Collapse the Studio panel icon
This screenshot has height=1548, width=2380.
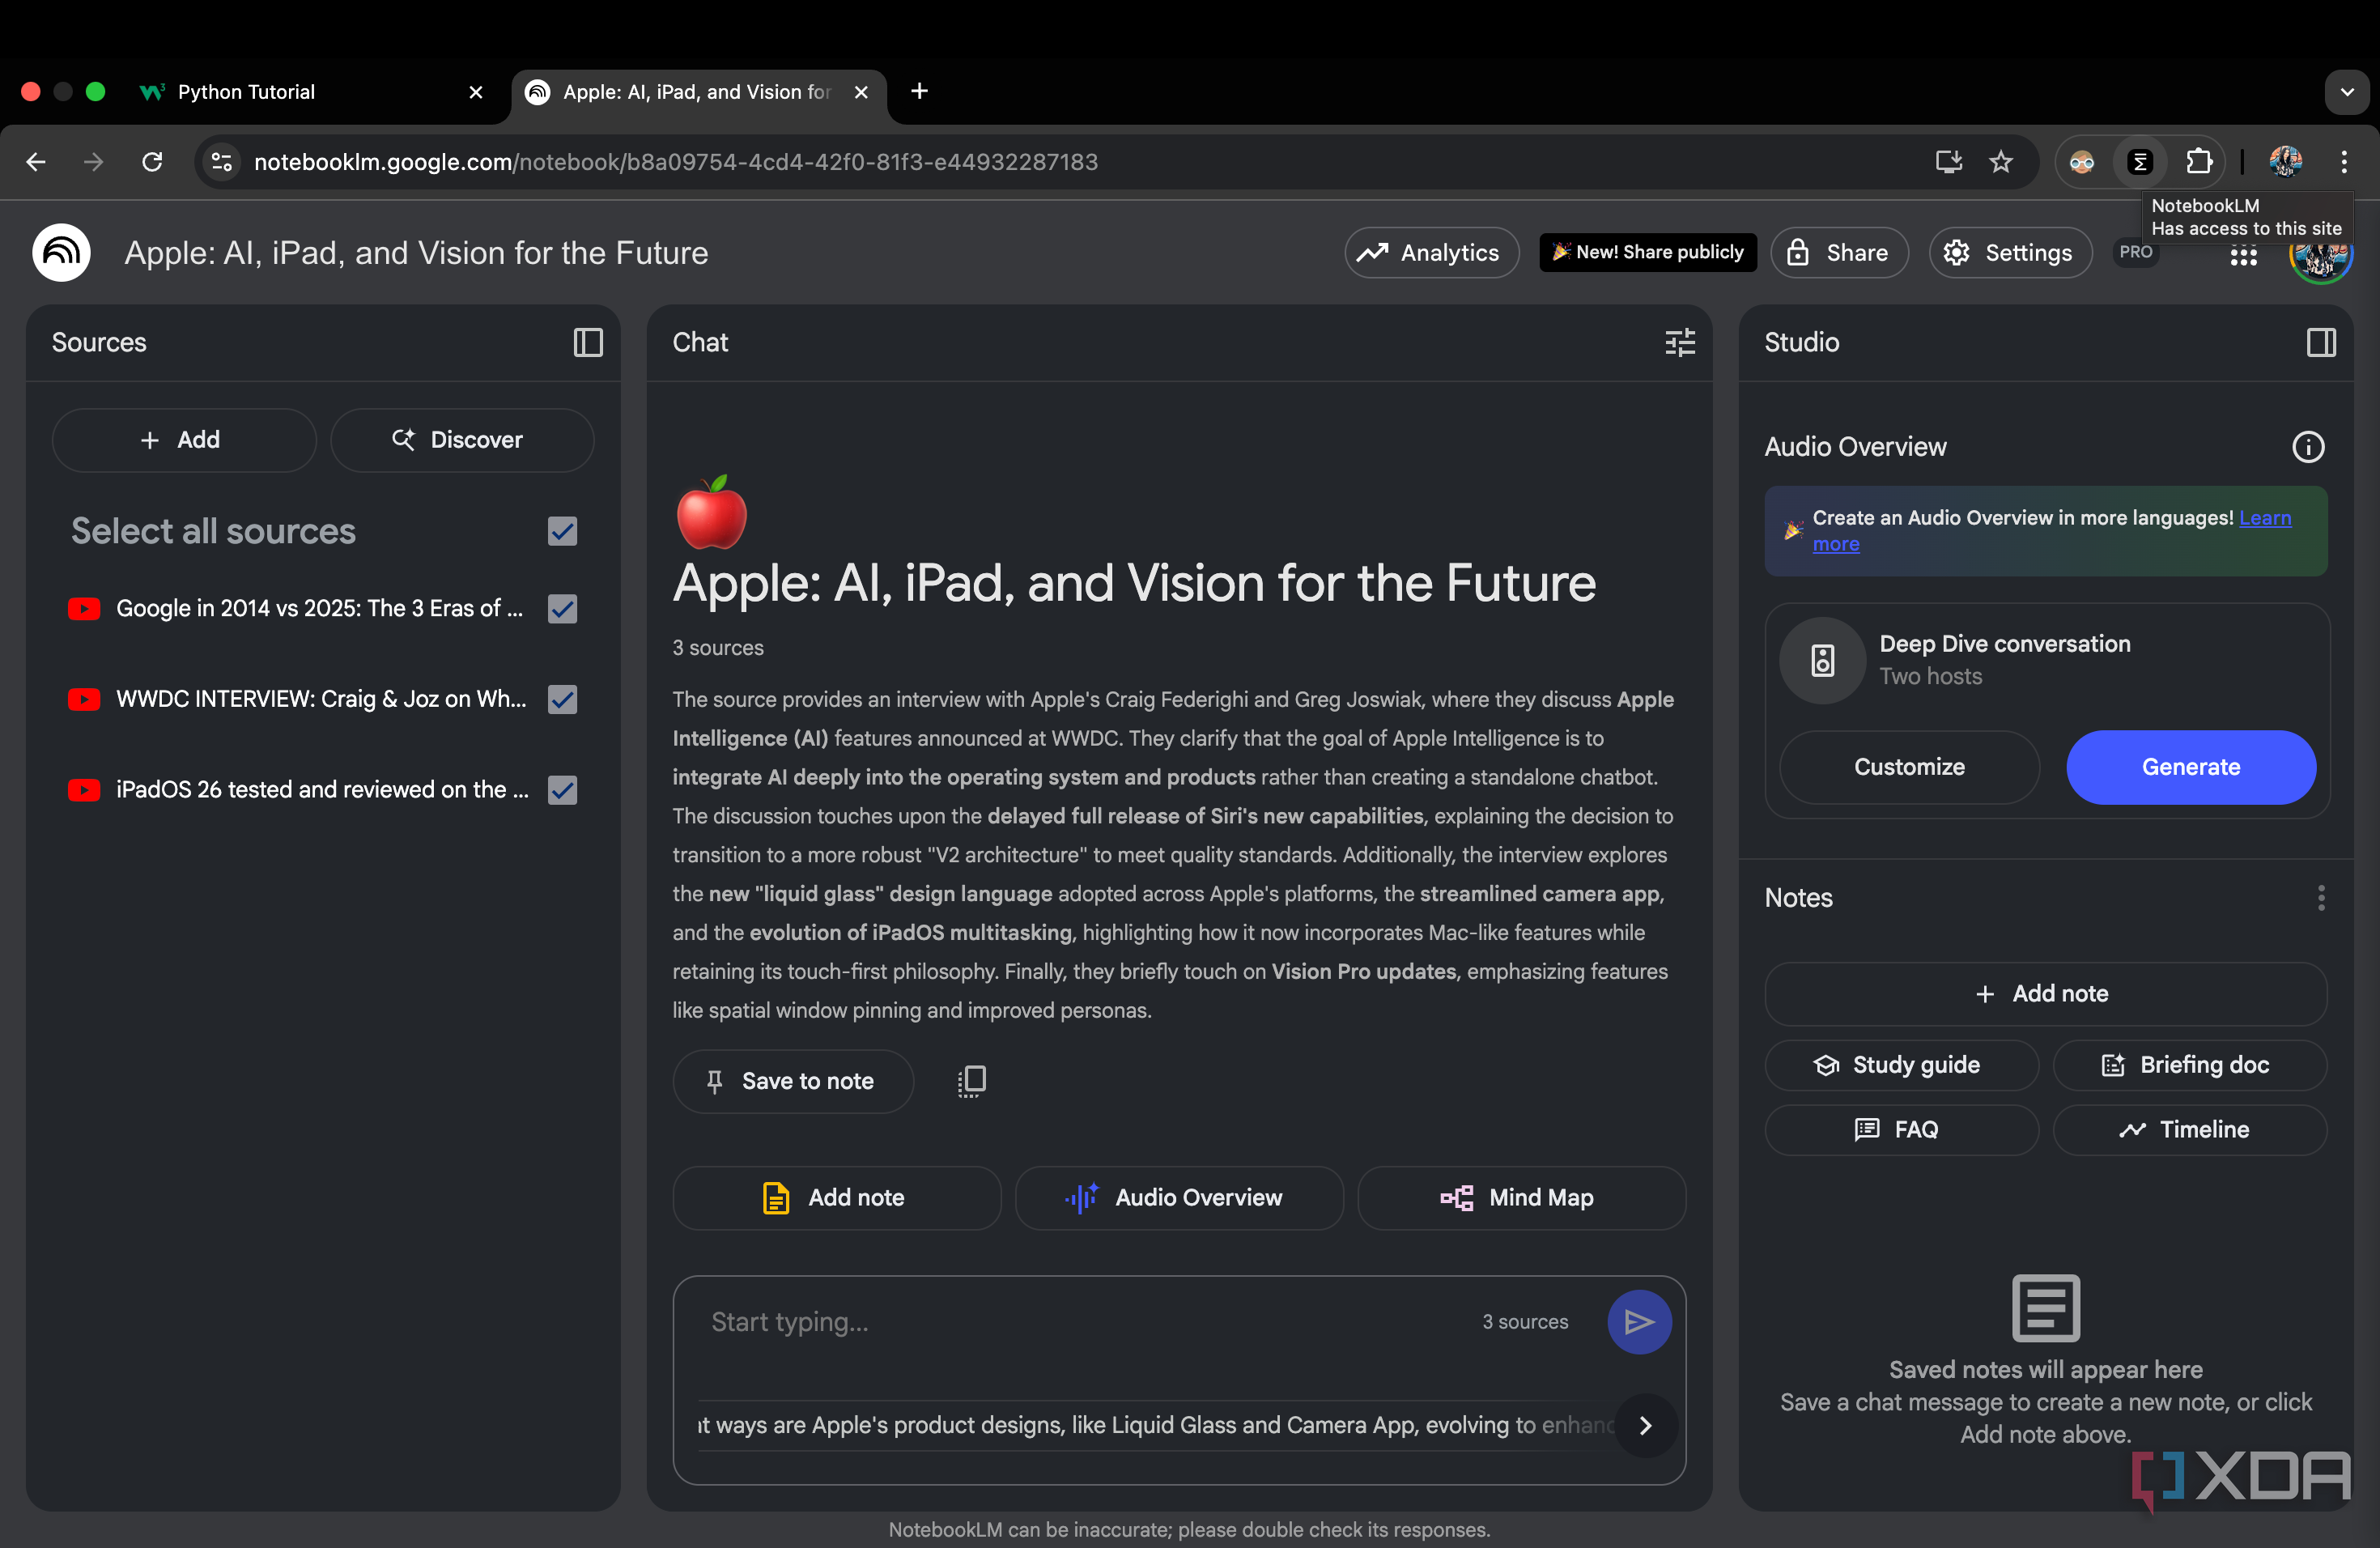2320,343
